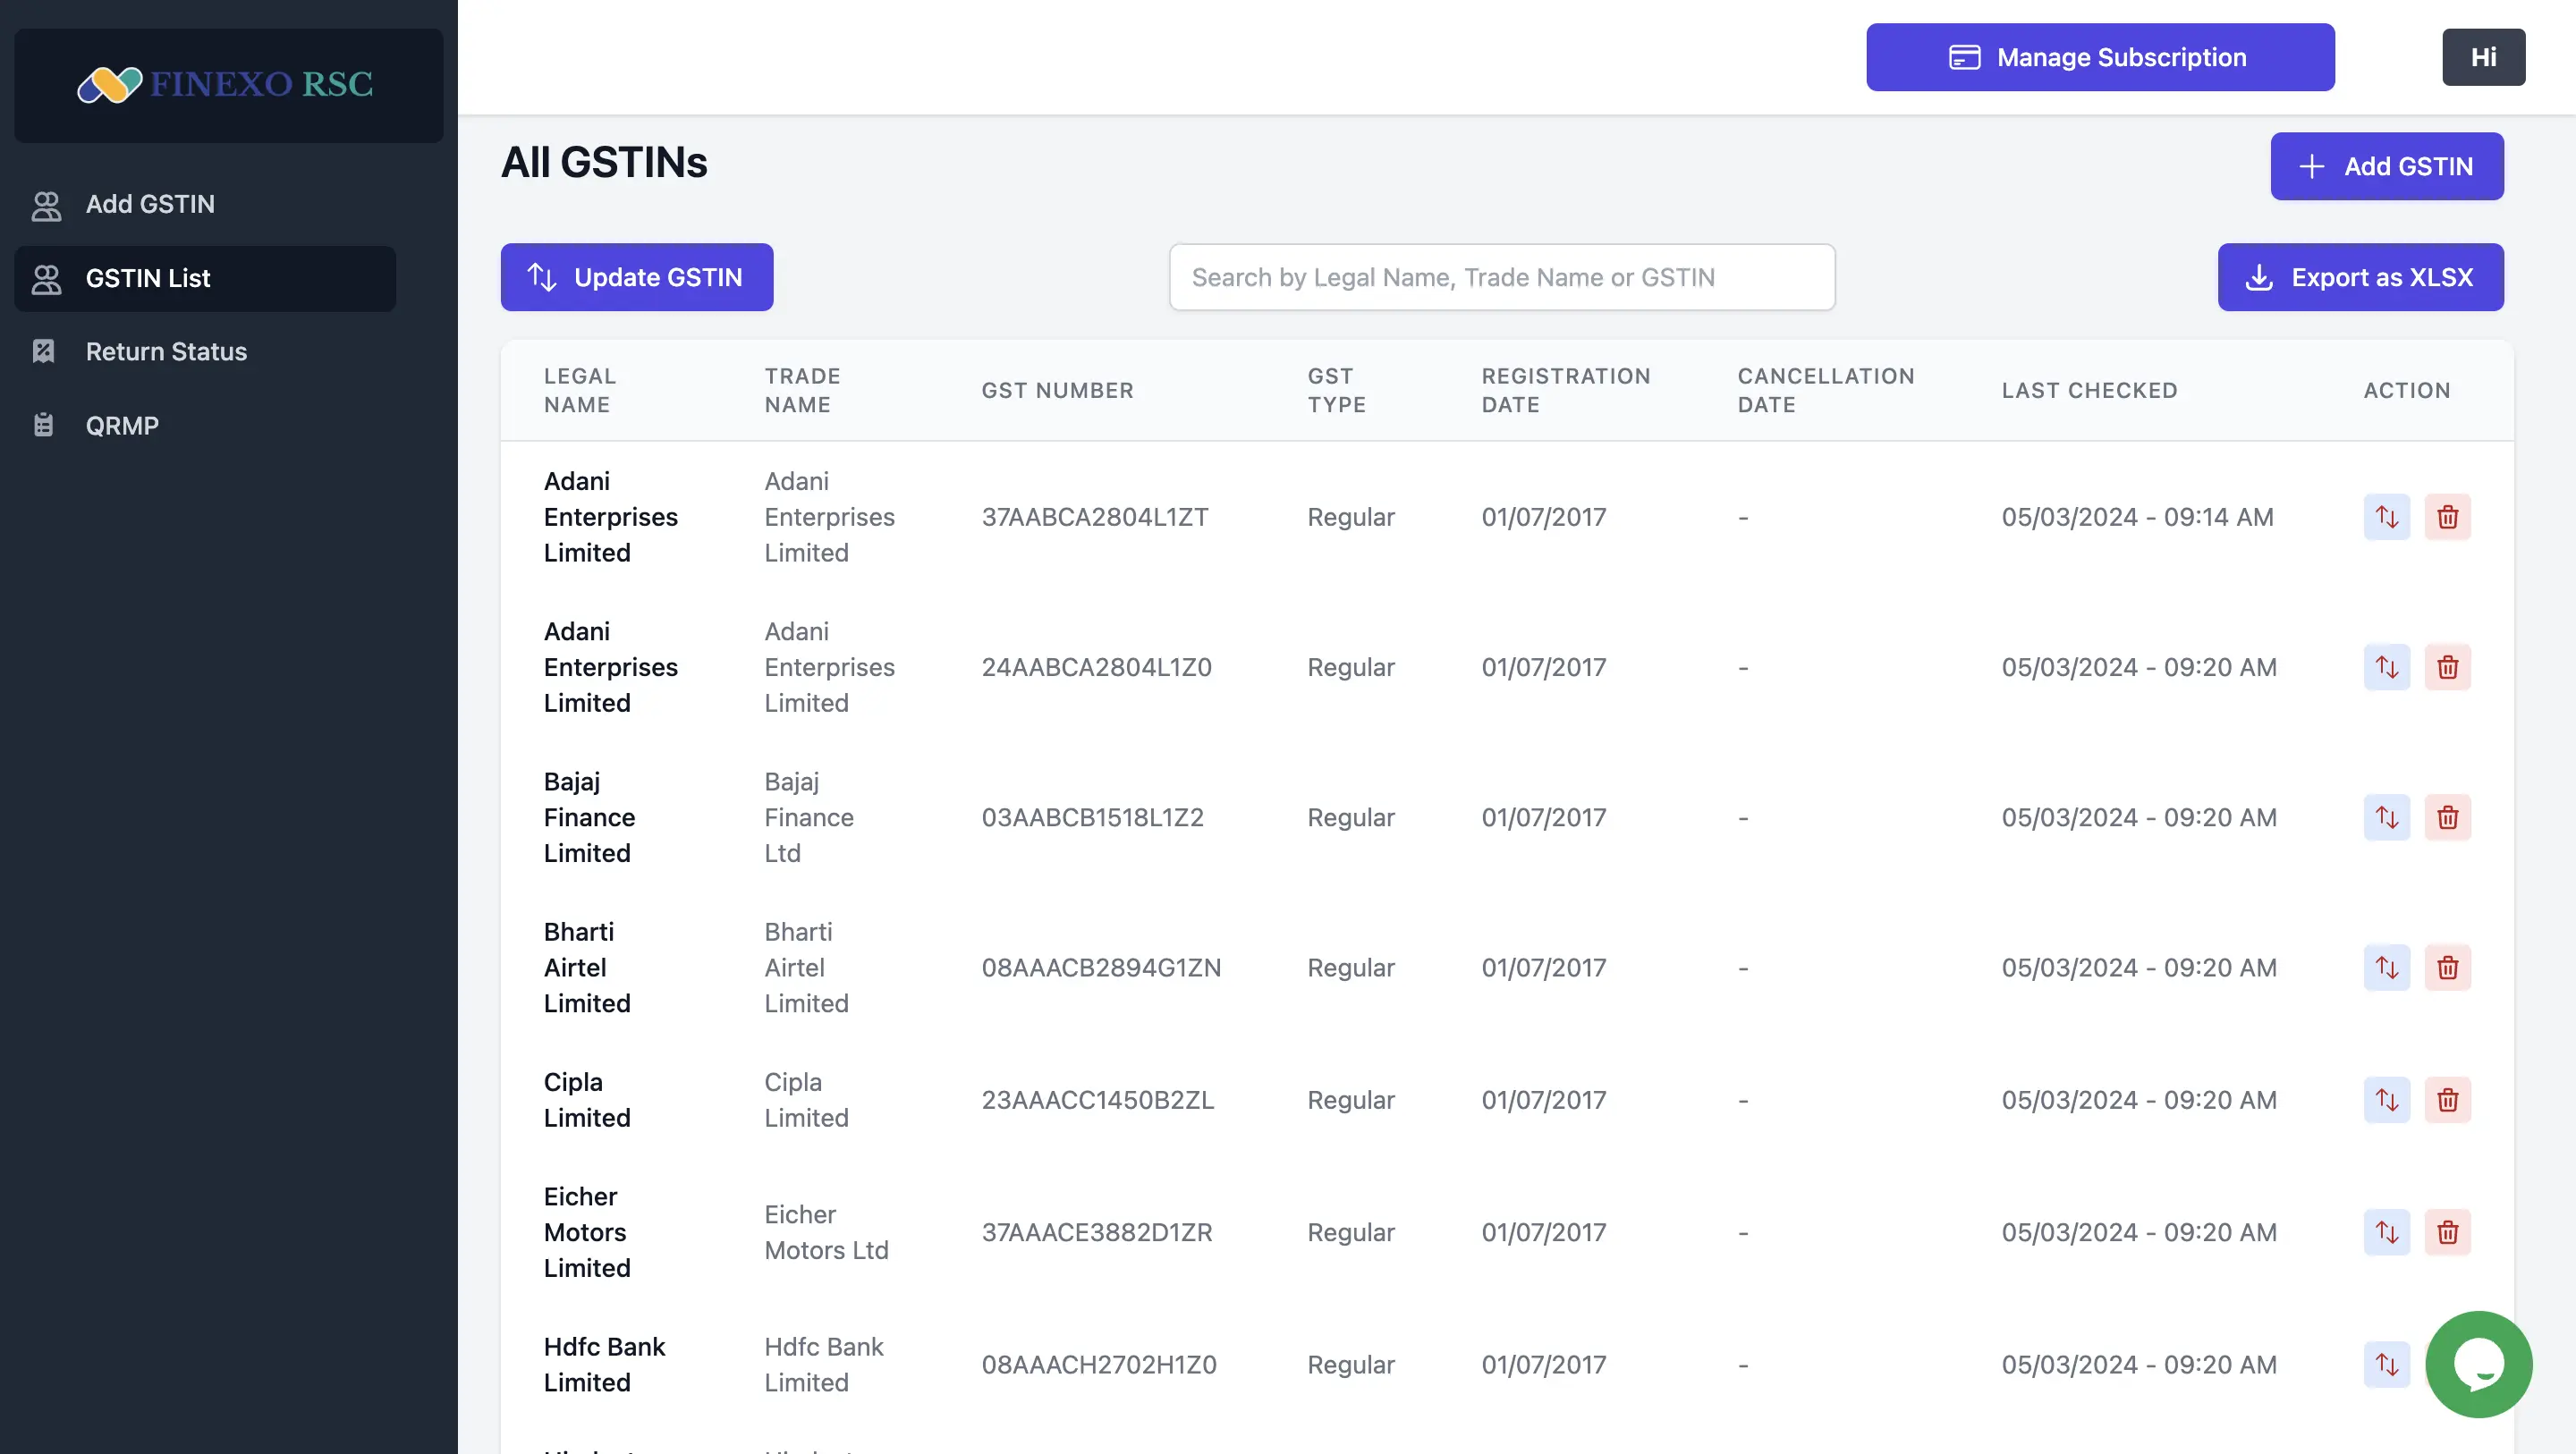Image resolution: width=2576 pixels, height=1454 pixels.
Task: Refresh the Eicher Motors Limited row
Action: coord(2387,1232)
